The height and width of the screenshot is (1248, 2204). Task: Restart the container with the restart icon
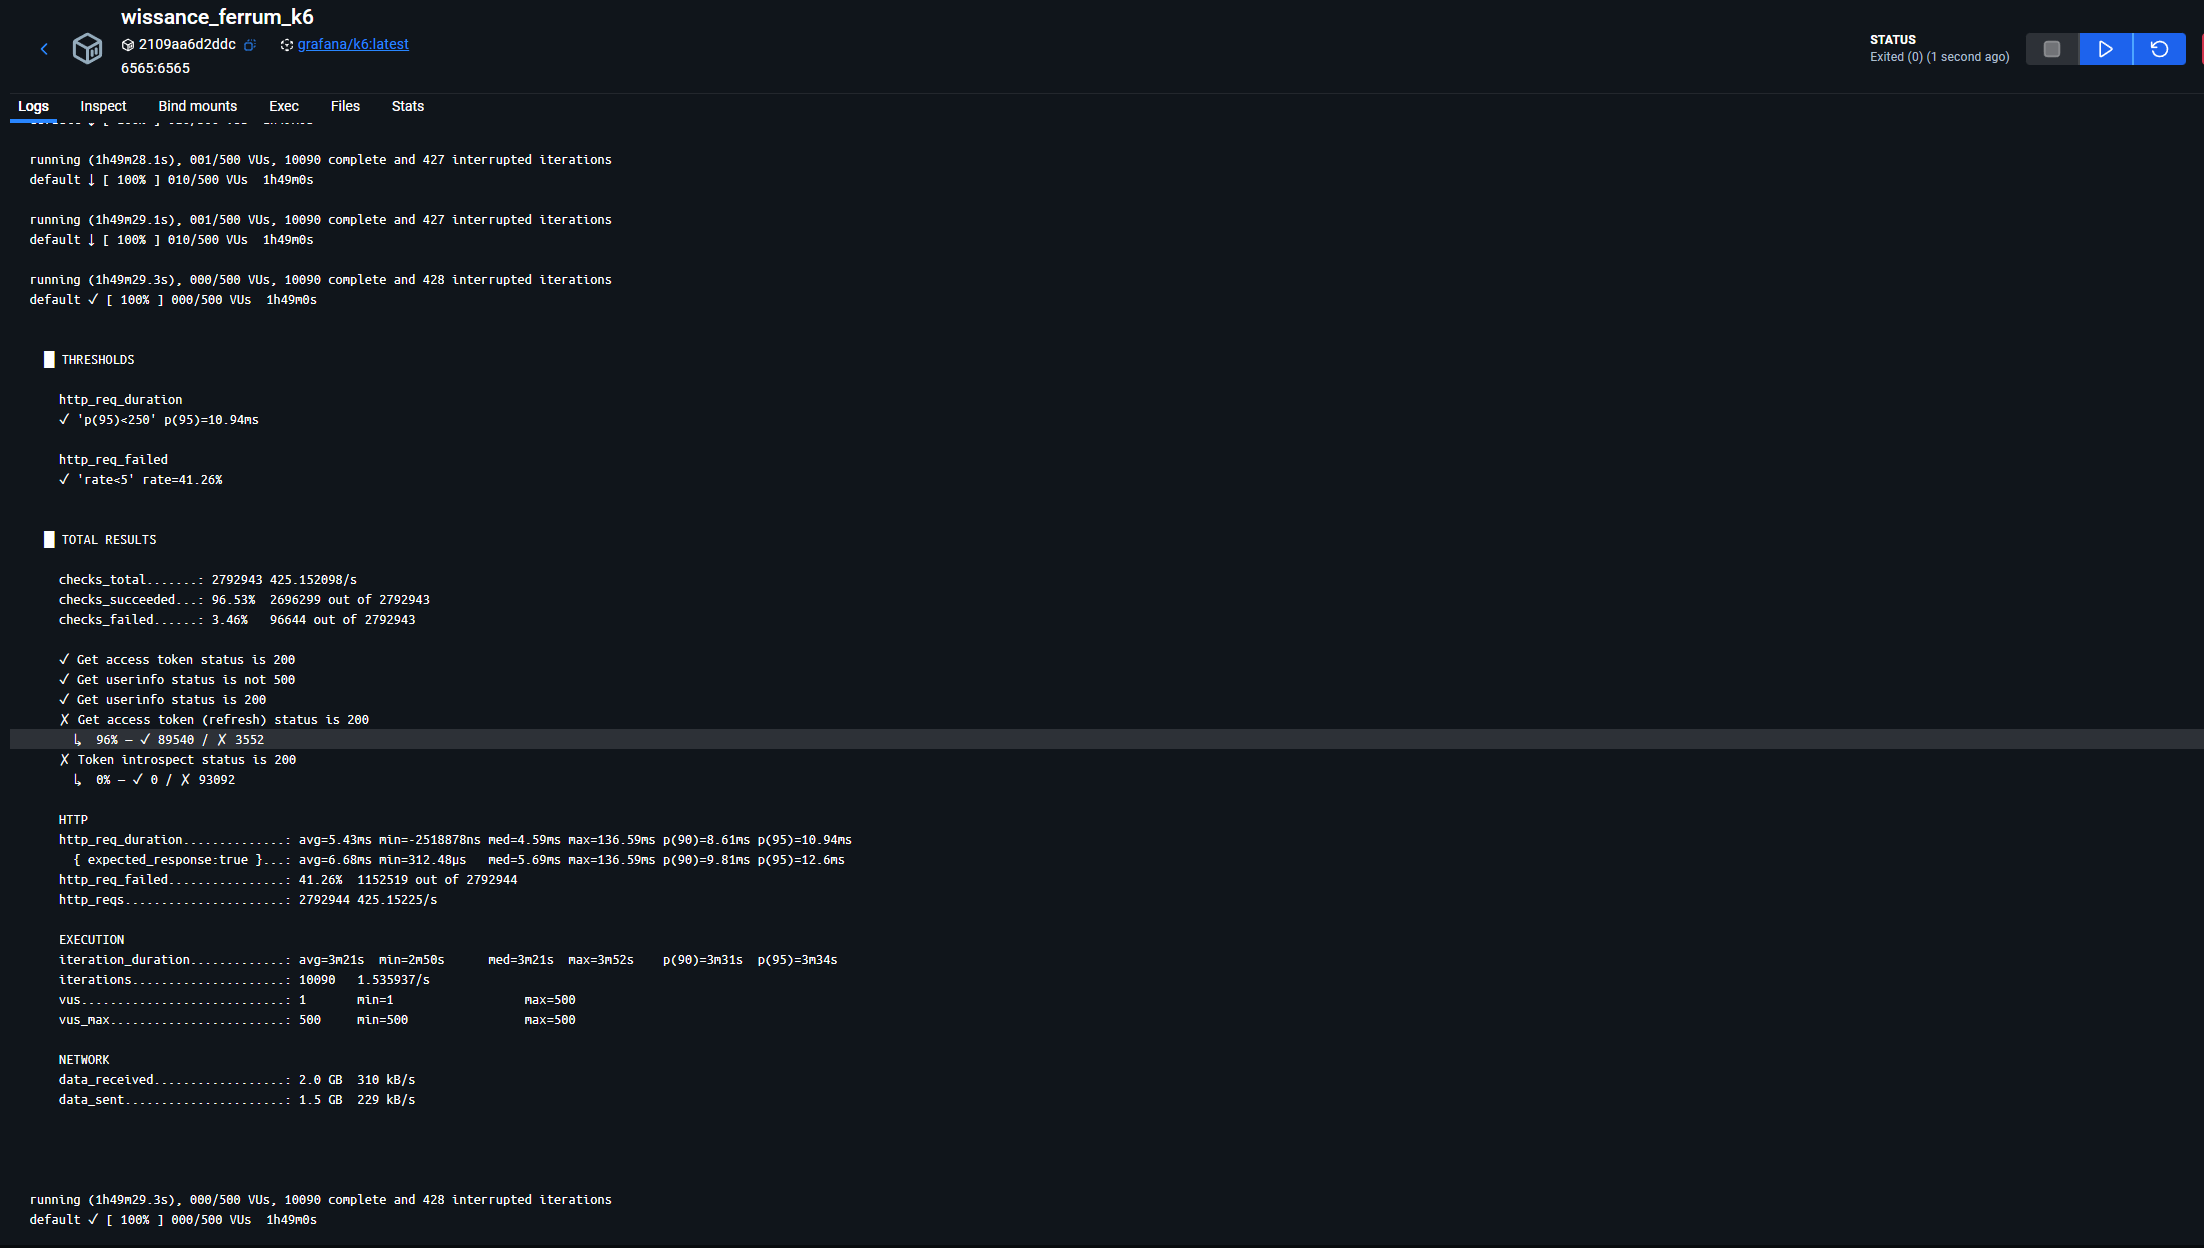pyautogui.click(x=2158, y=48)
